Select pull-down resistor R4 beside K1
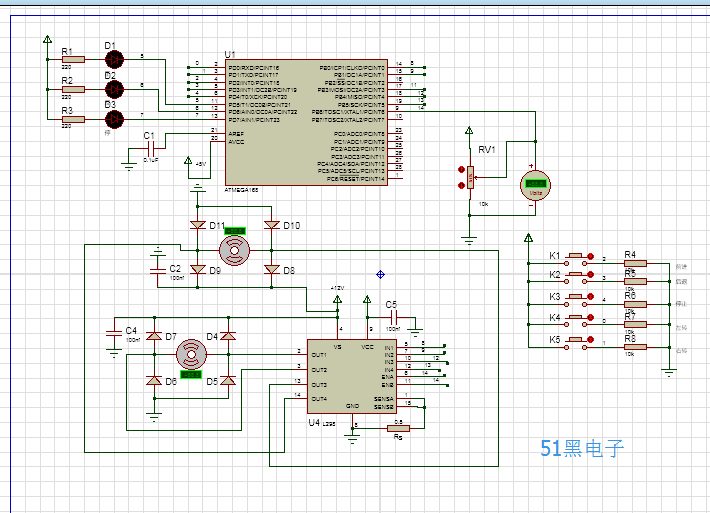 coord(633,264)
